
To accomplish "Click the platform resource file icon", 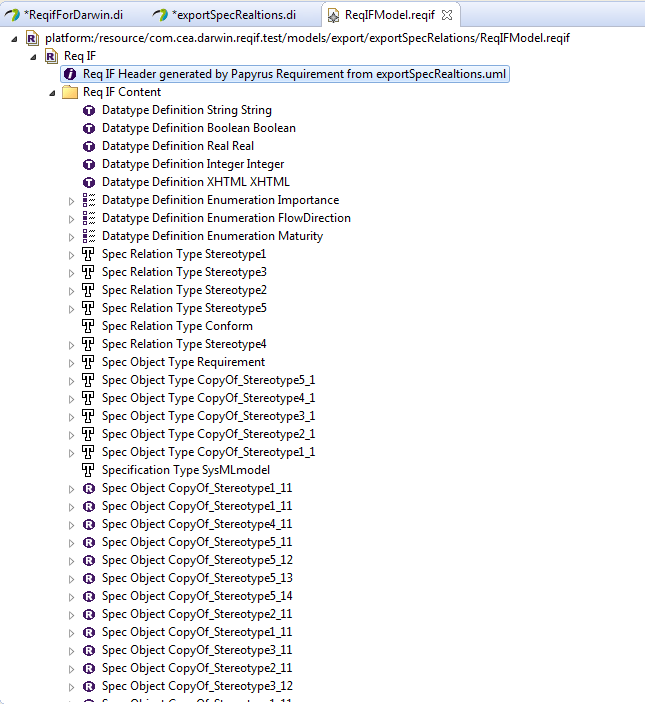I will 32,38.
